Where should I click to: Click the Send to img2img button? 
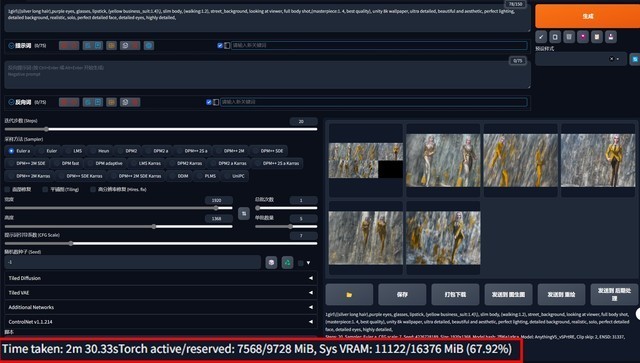(509, 294)
